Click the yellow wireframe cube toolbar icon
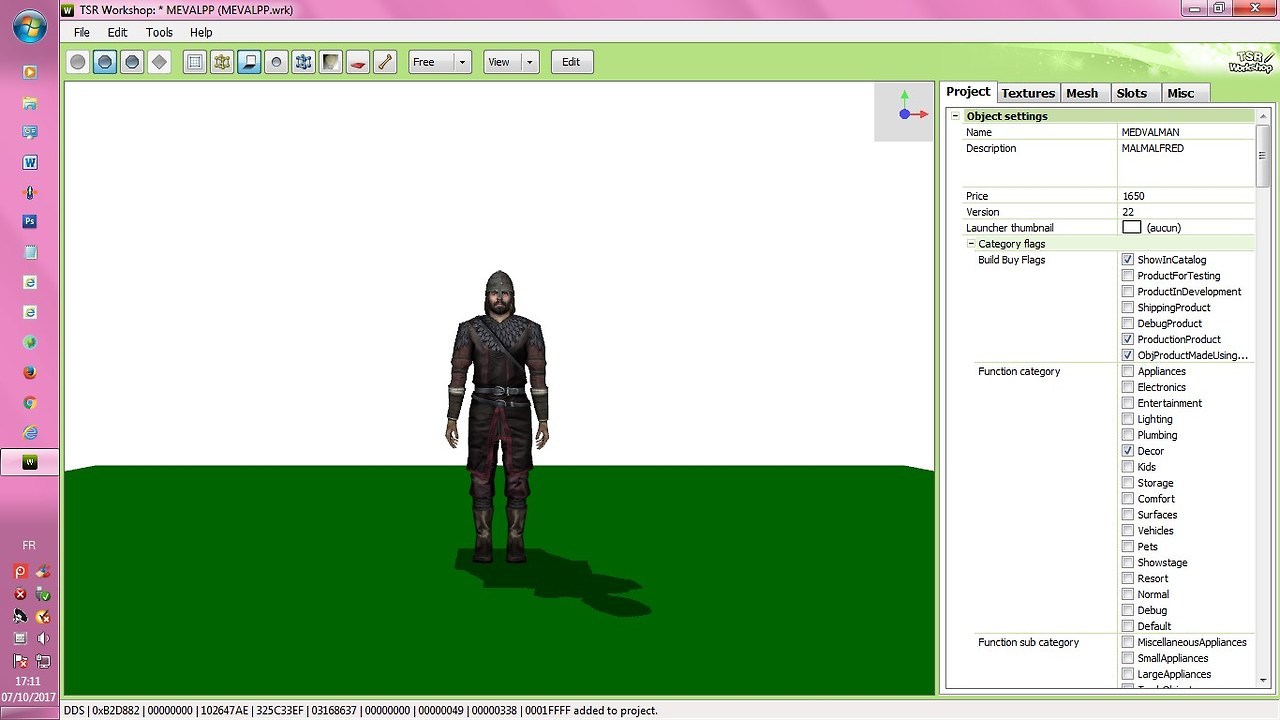1280x720 pixels. point(222,62)
